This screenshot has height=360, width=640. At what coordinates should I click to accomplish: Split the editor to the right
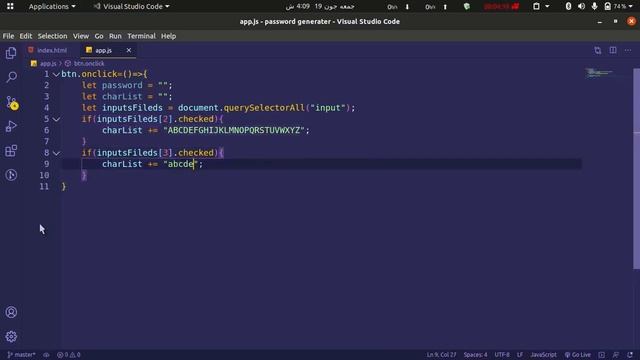pyautogui.click(x=613, y=50)
